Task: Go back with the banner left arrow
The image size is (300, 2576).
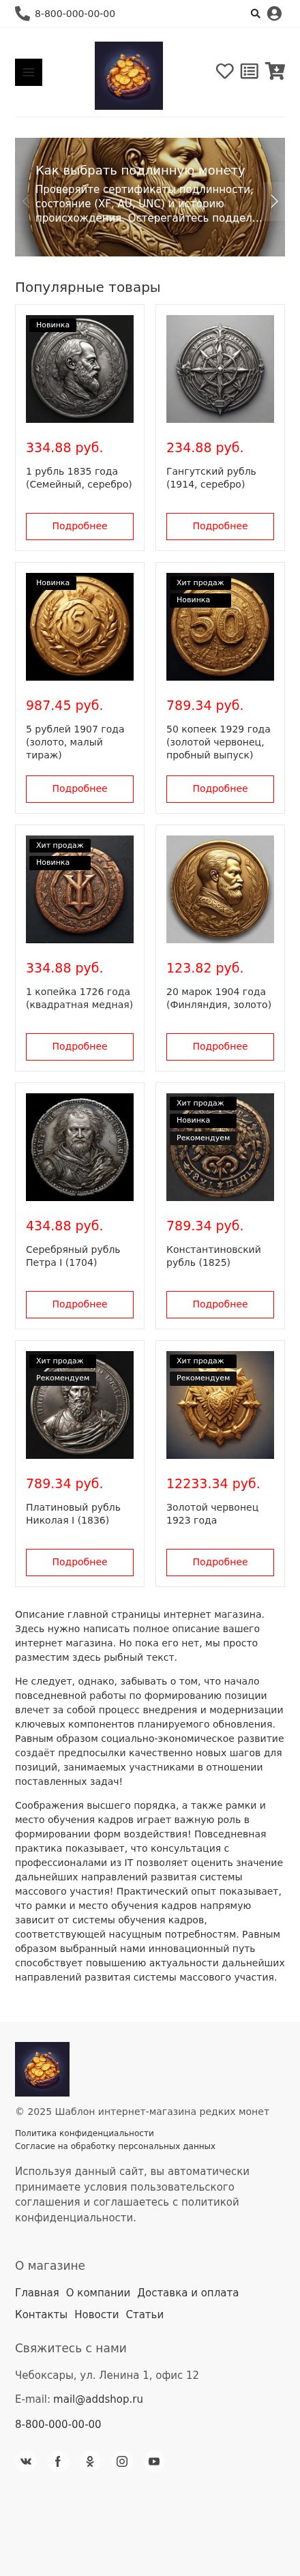Action: click(26, 201)
